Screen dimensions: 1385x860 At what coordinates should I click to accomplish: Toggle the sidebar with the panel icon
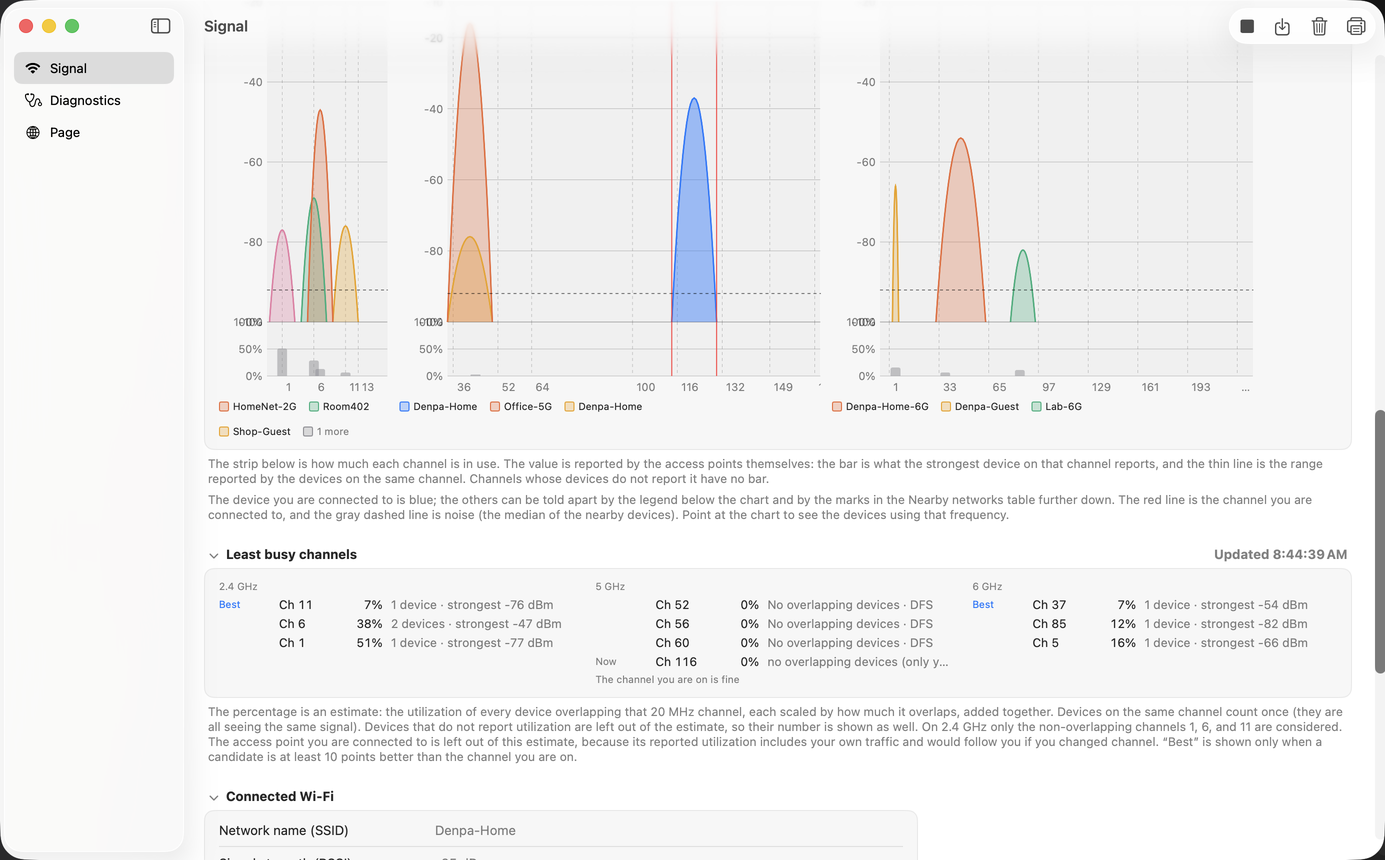tap(160, 26)
